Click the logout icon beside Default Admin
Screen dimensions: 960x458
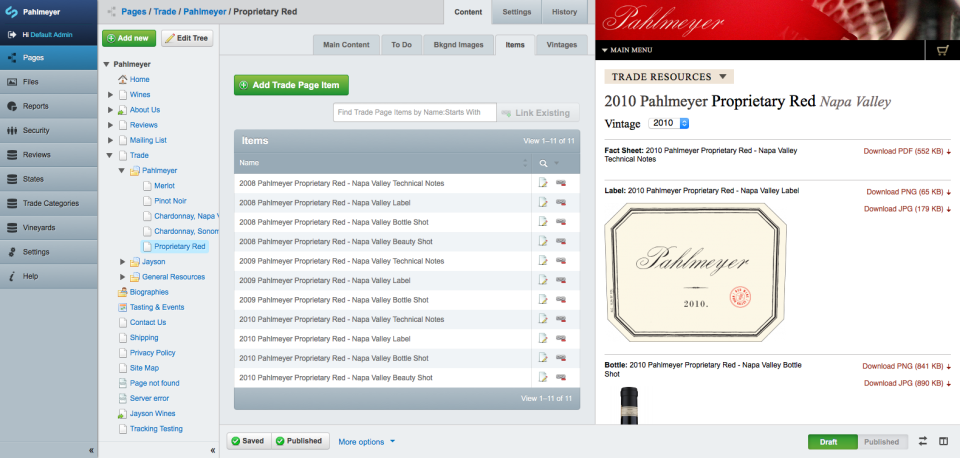12,35
